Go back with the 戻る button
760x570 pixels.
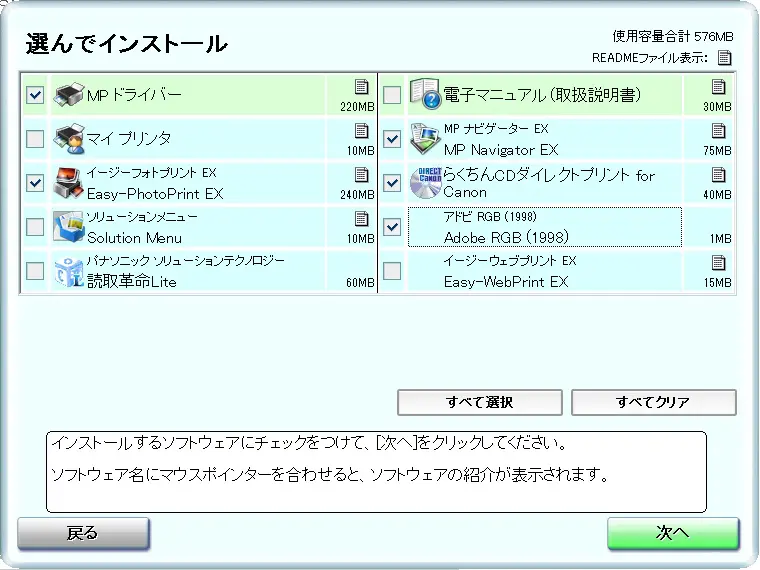point(83,534)
